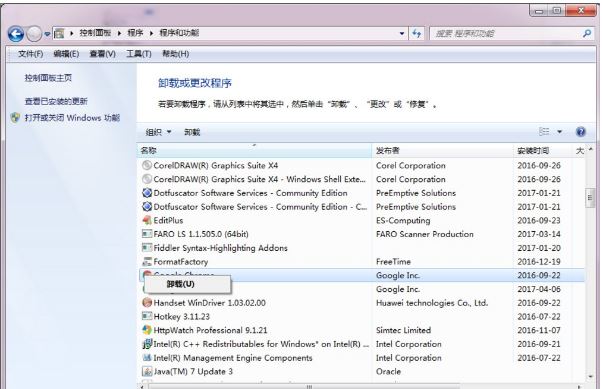
Task: Click the install date 2017-03-14
Action: (x=539, y=234)
